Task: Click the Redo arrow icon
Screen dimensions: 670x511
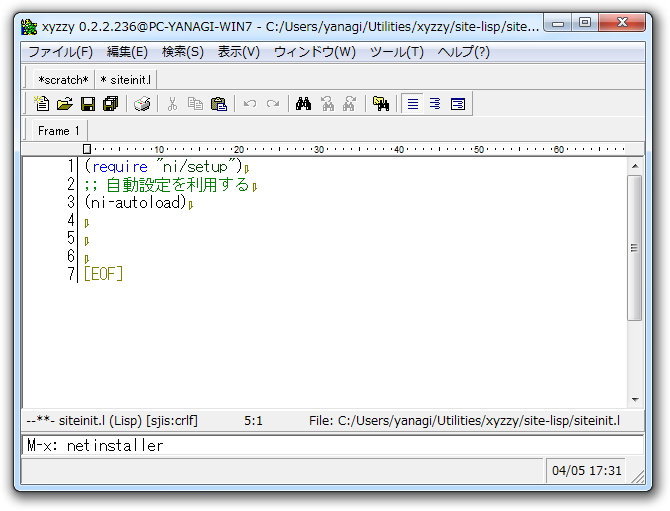Action: pyautogui.click(x=273, y=104)
